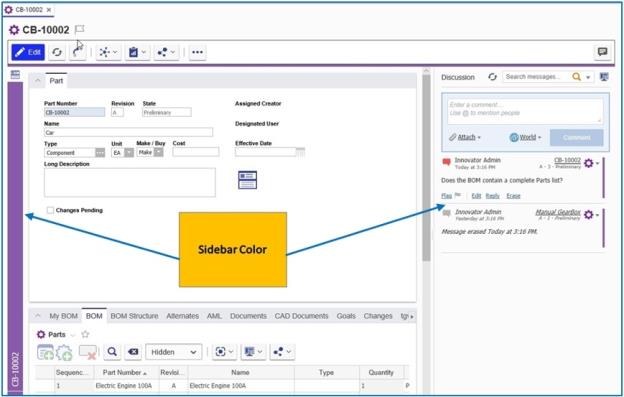Click the Comment button

coord(577,138)
